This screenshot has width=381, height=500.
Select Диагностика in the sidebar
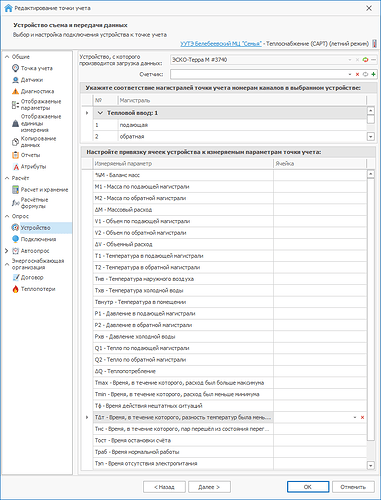(37, 91)
